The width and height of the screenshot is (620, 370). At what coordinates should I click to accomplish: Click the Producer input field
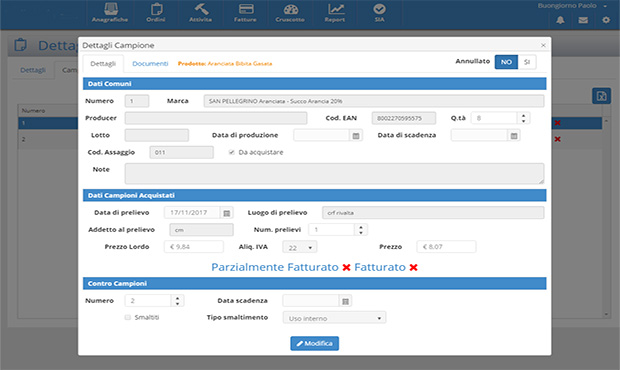[216, 118]
